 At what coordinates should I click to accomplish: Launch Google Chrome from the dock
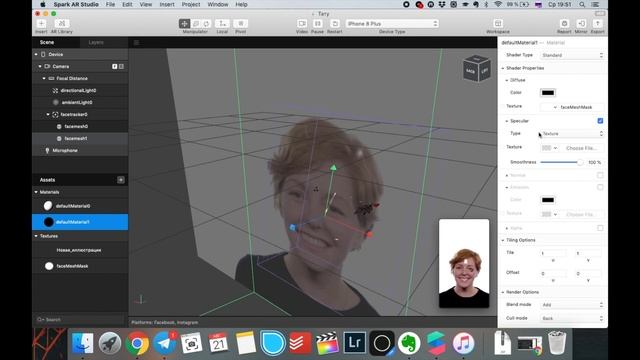click(137, 343)
